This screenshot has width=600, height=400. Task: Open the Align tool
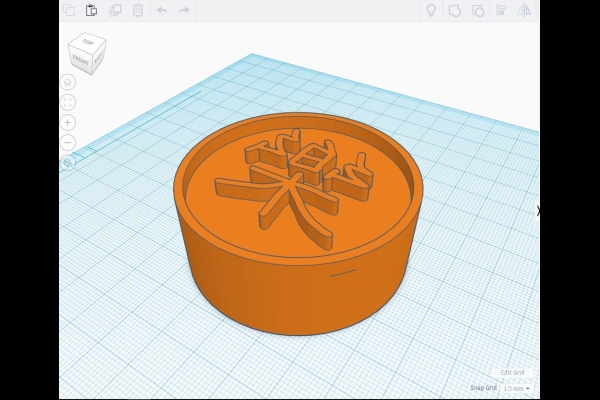[501, 10]
